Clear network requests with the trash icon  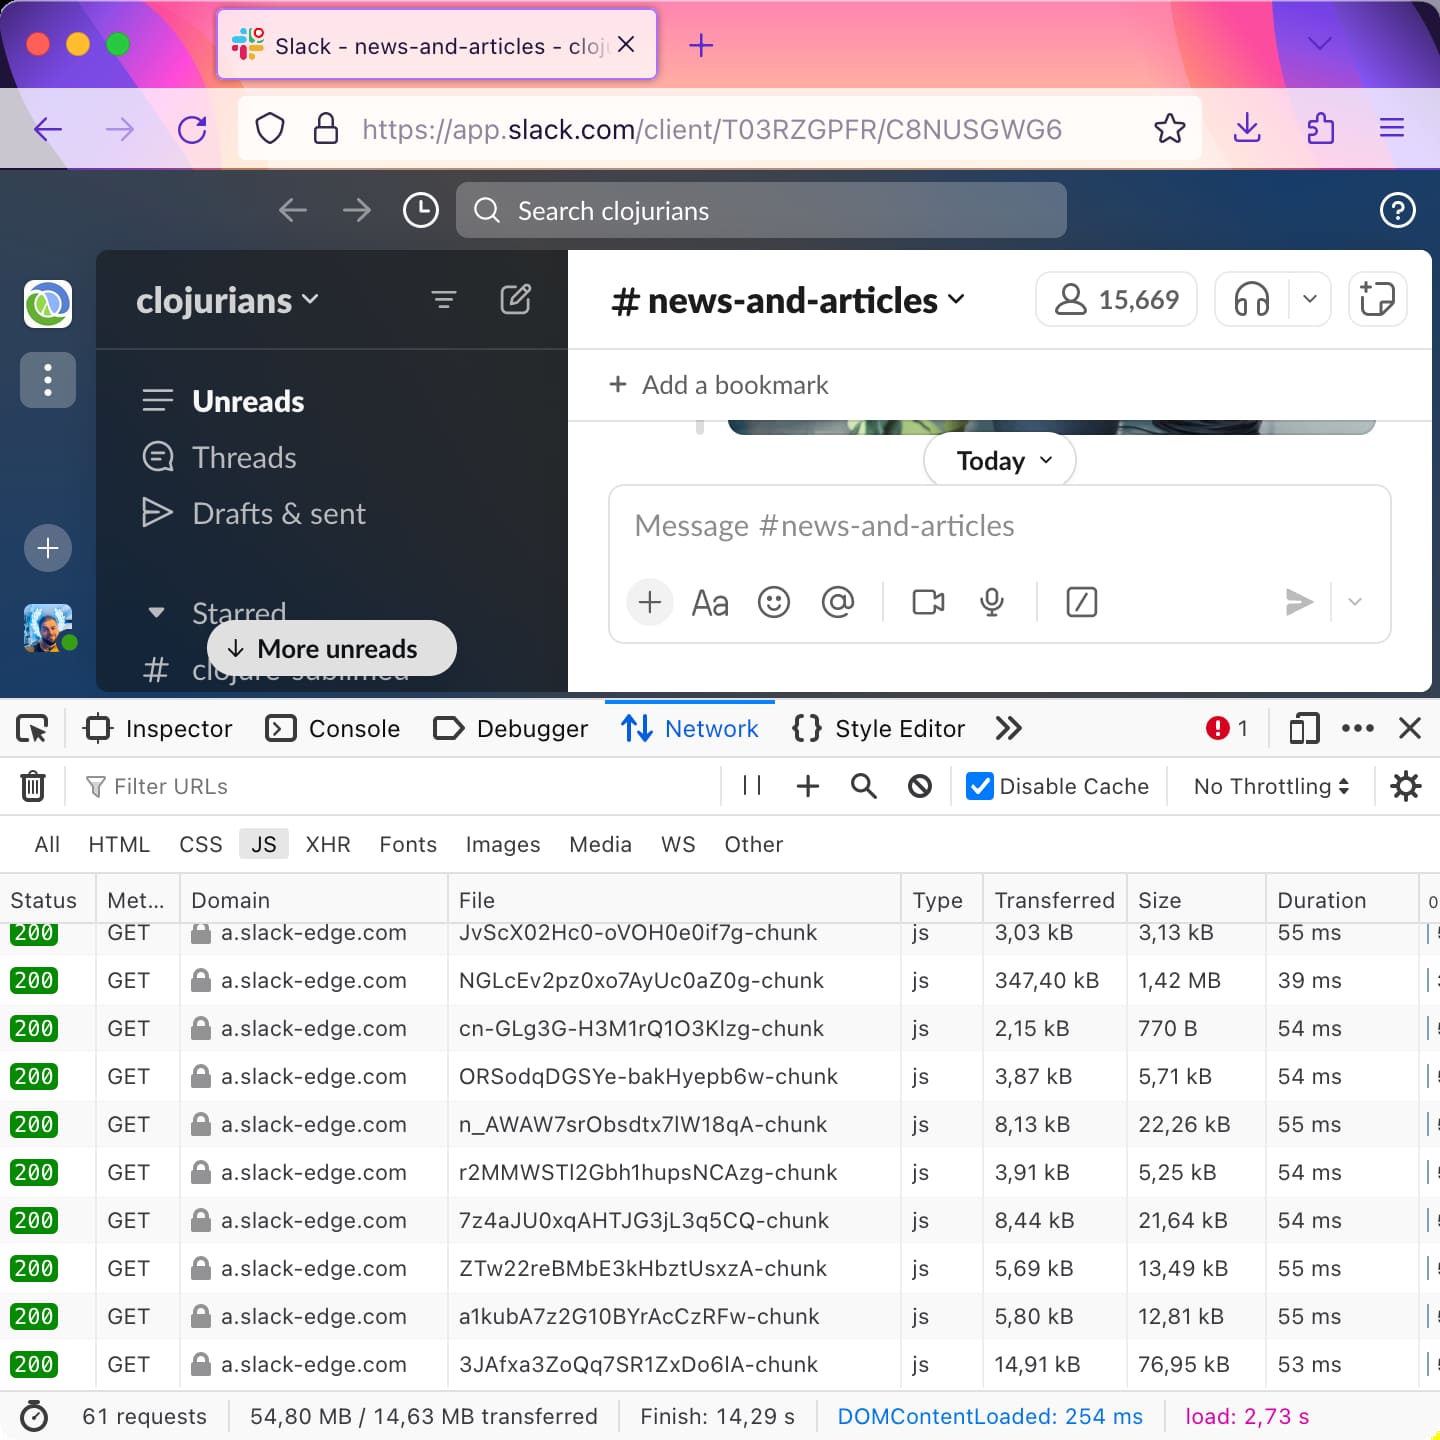[x=33, y=786]
